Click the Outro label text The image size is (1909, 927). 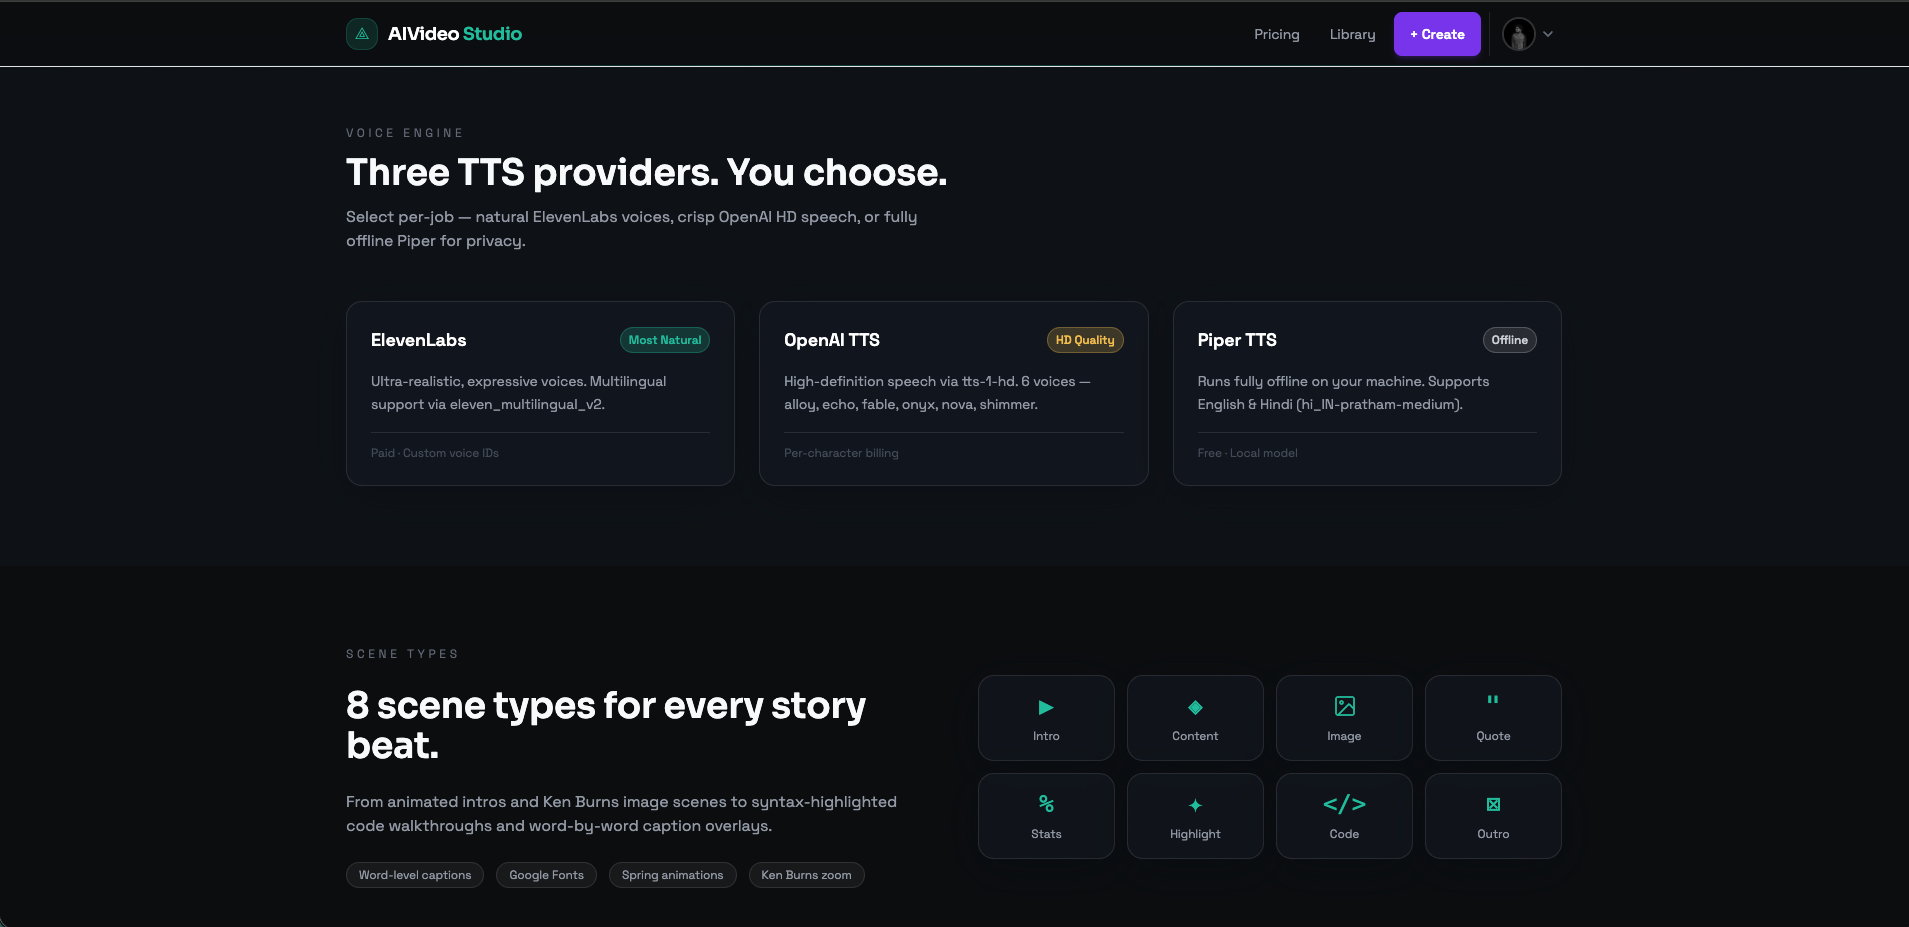coord(1493,834)
